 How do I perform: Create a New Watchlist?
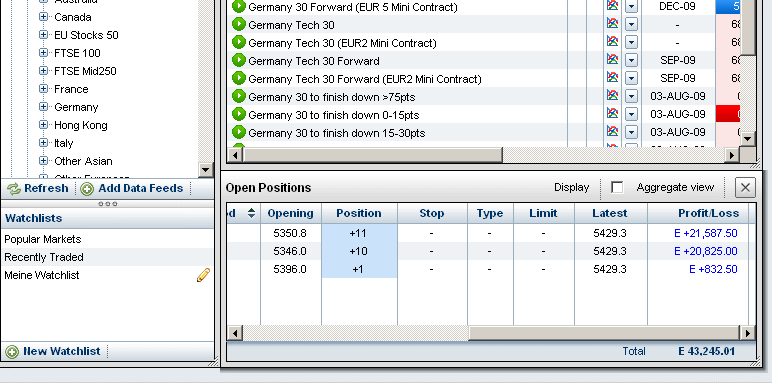pyautogui.click(x=53, y=351)
